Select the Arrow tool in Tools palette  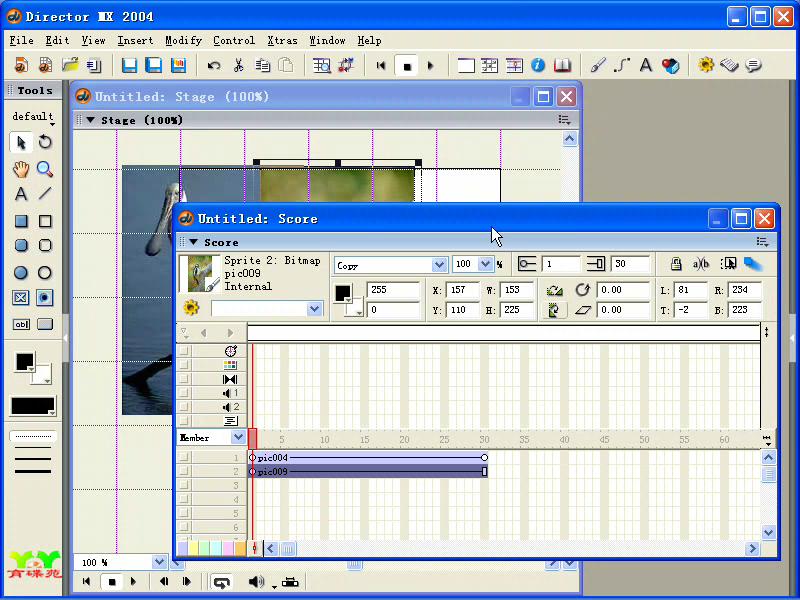point(21,142)
